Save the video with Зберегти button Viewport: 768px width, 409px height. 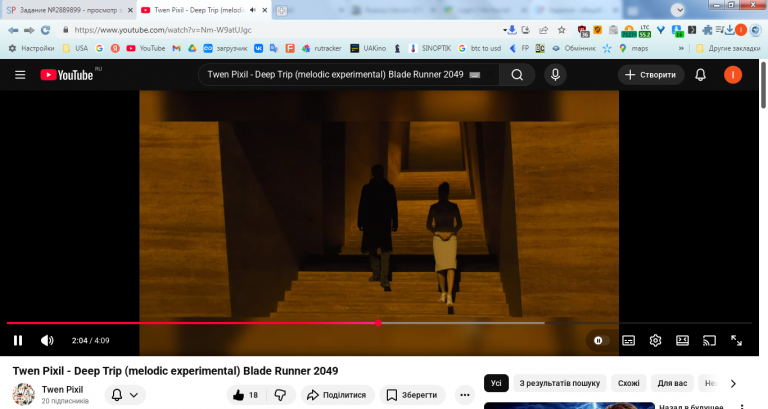(x=412, y=395)
